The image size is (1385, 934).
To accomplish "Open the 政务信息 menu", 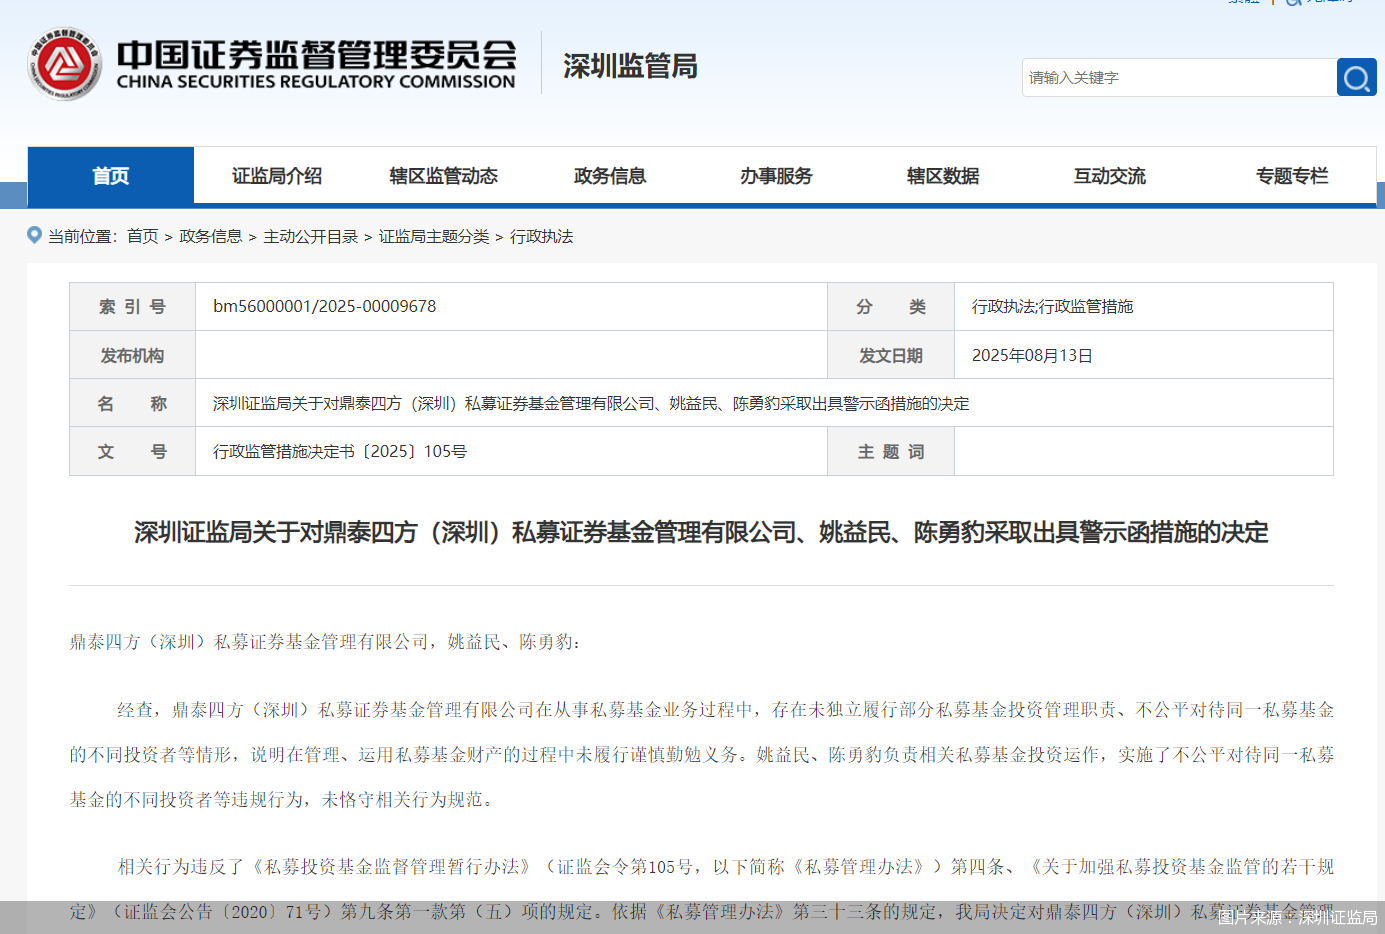I will click(610, 175).
